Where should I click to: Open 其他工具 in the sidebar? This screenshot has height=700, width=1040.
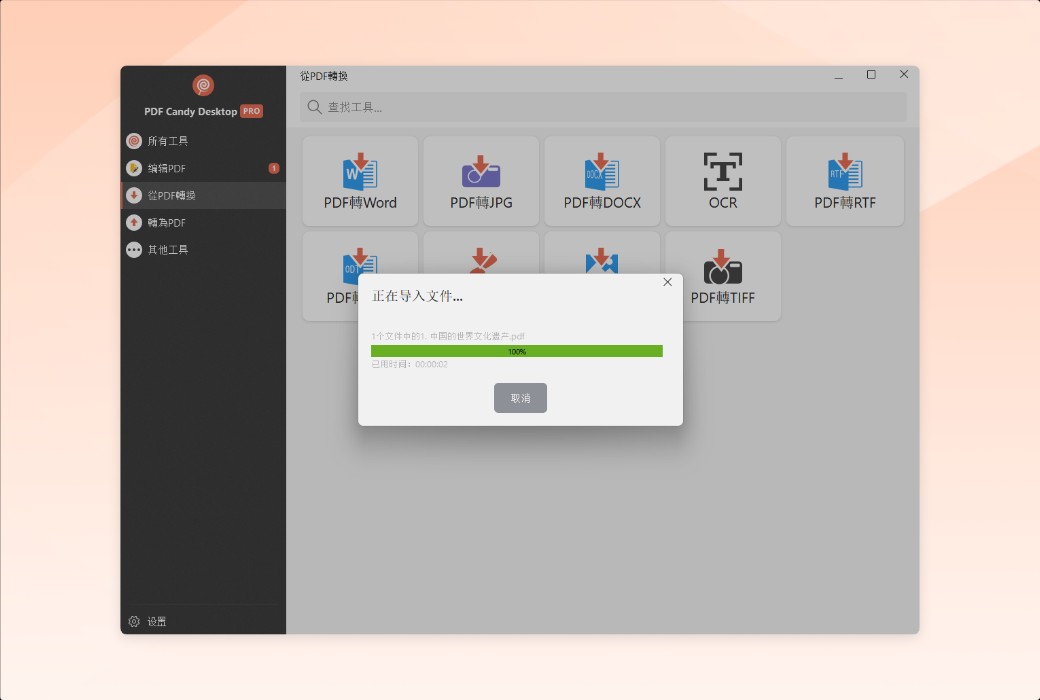(x=167, y=250)
